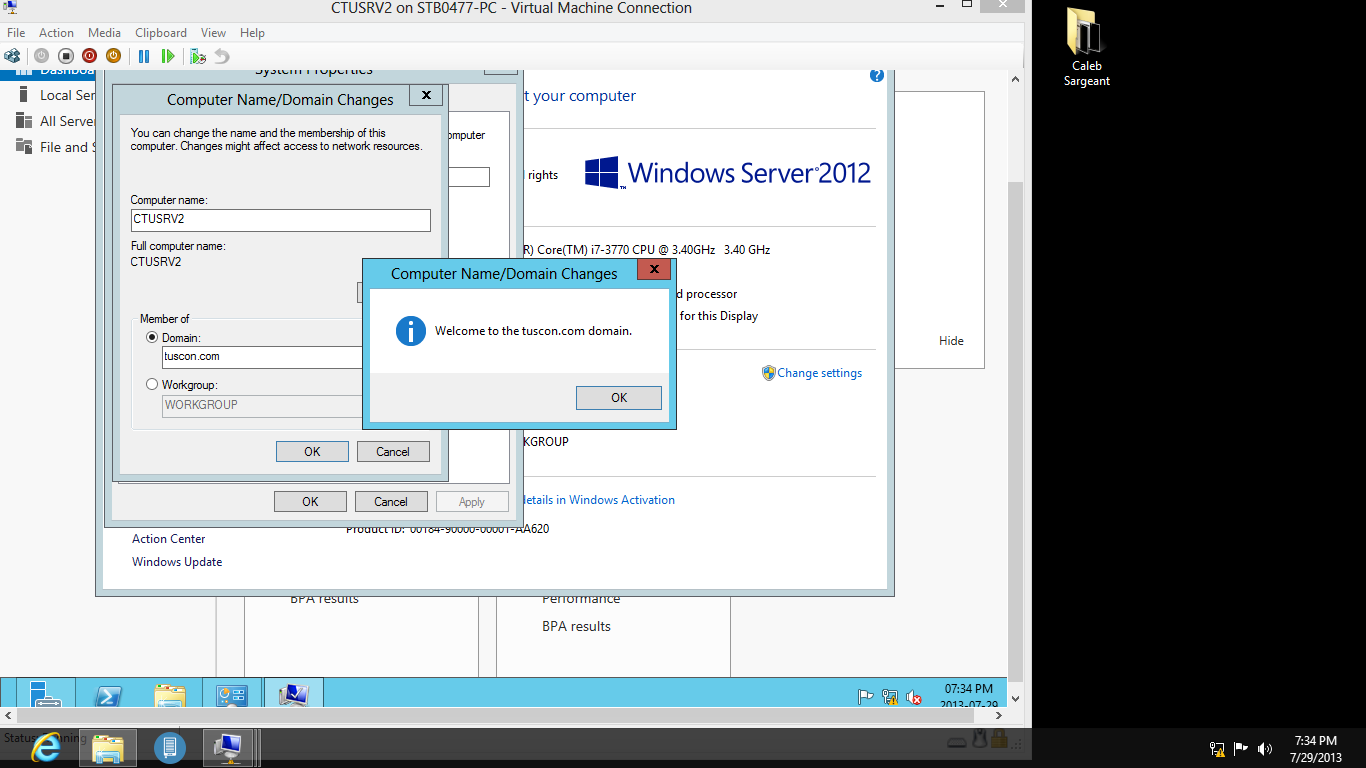Pause the virtual machine

coord(144,56)
